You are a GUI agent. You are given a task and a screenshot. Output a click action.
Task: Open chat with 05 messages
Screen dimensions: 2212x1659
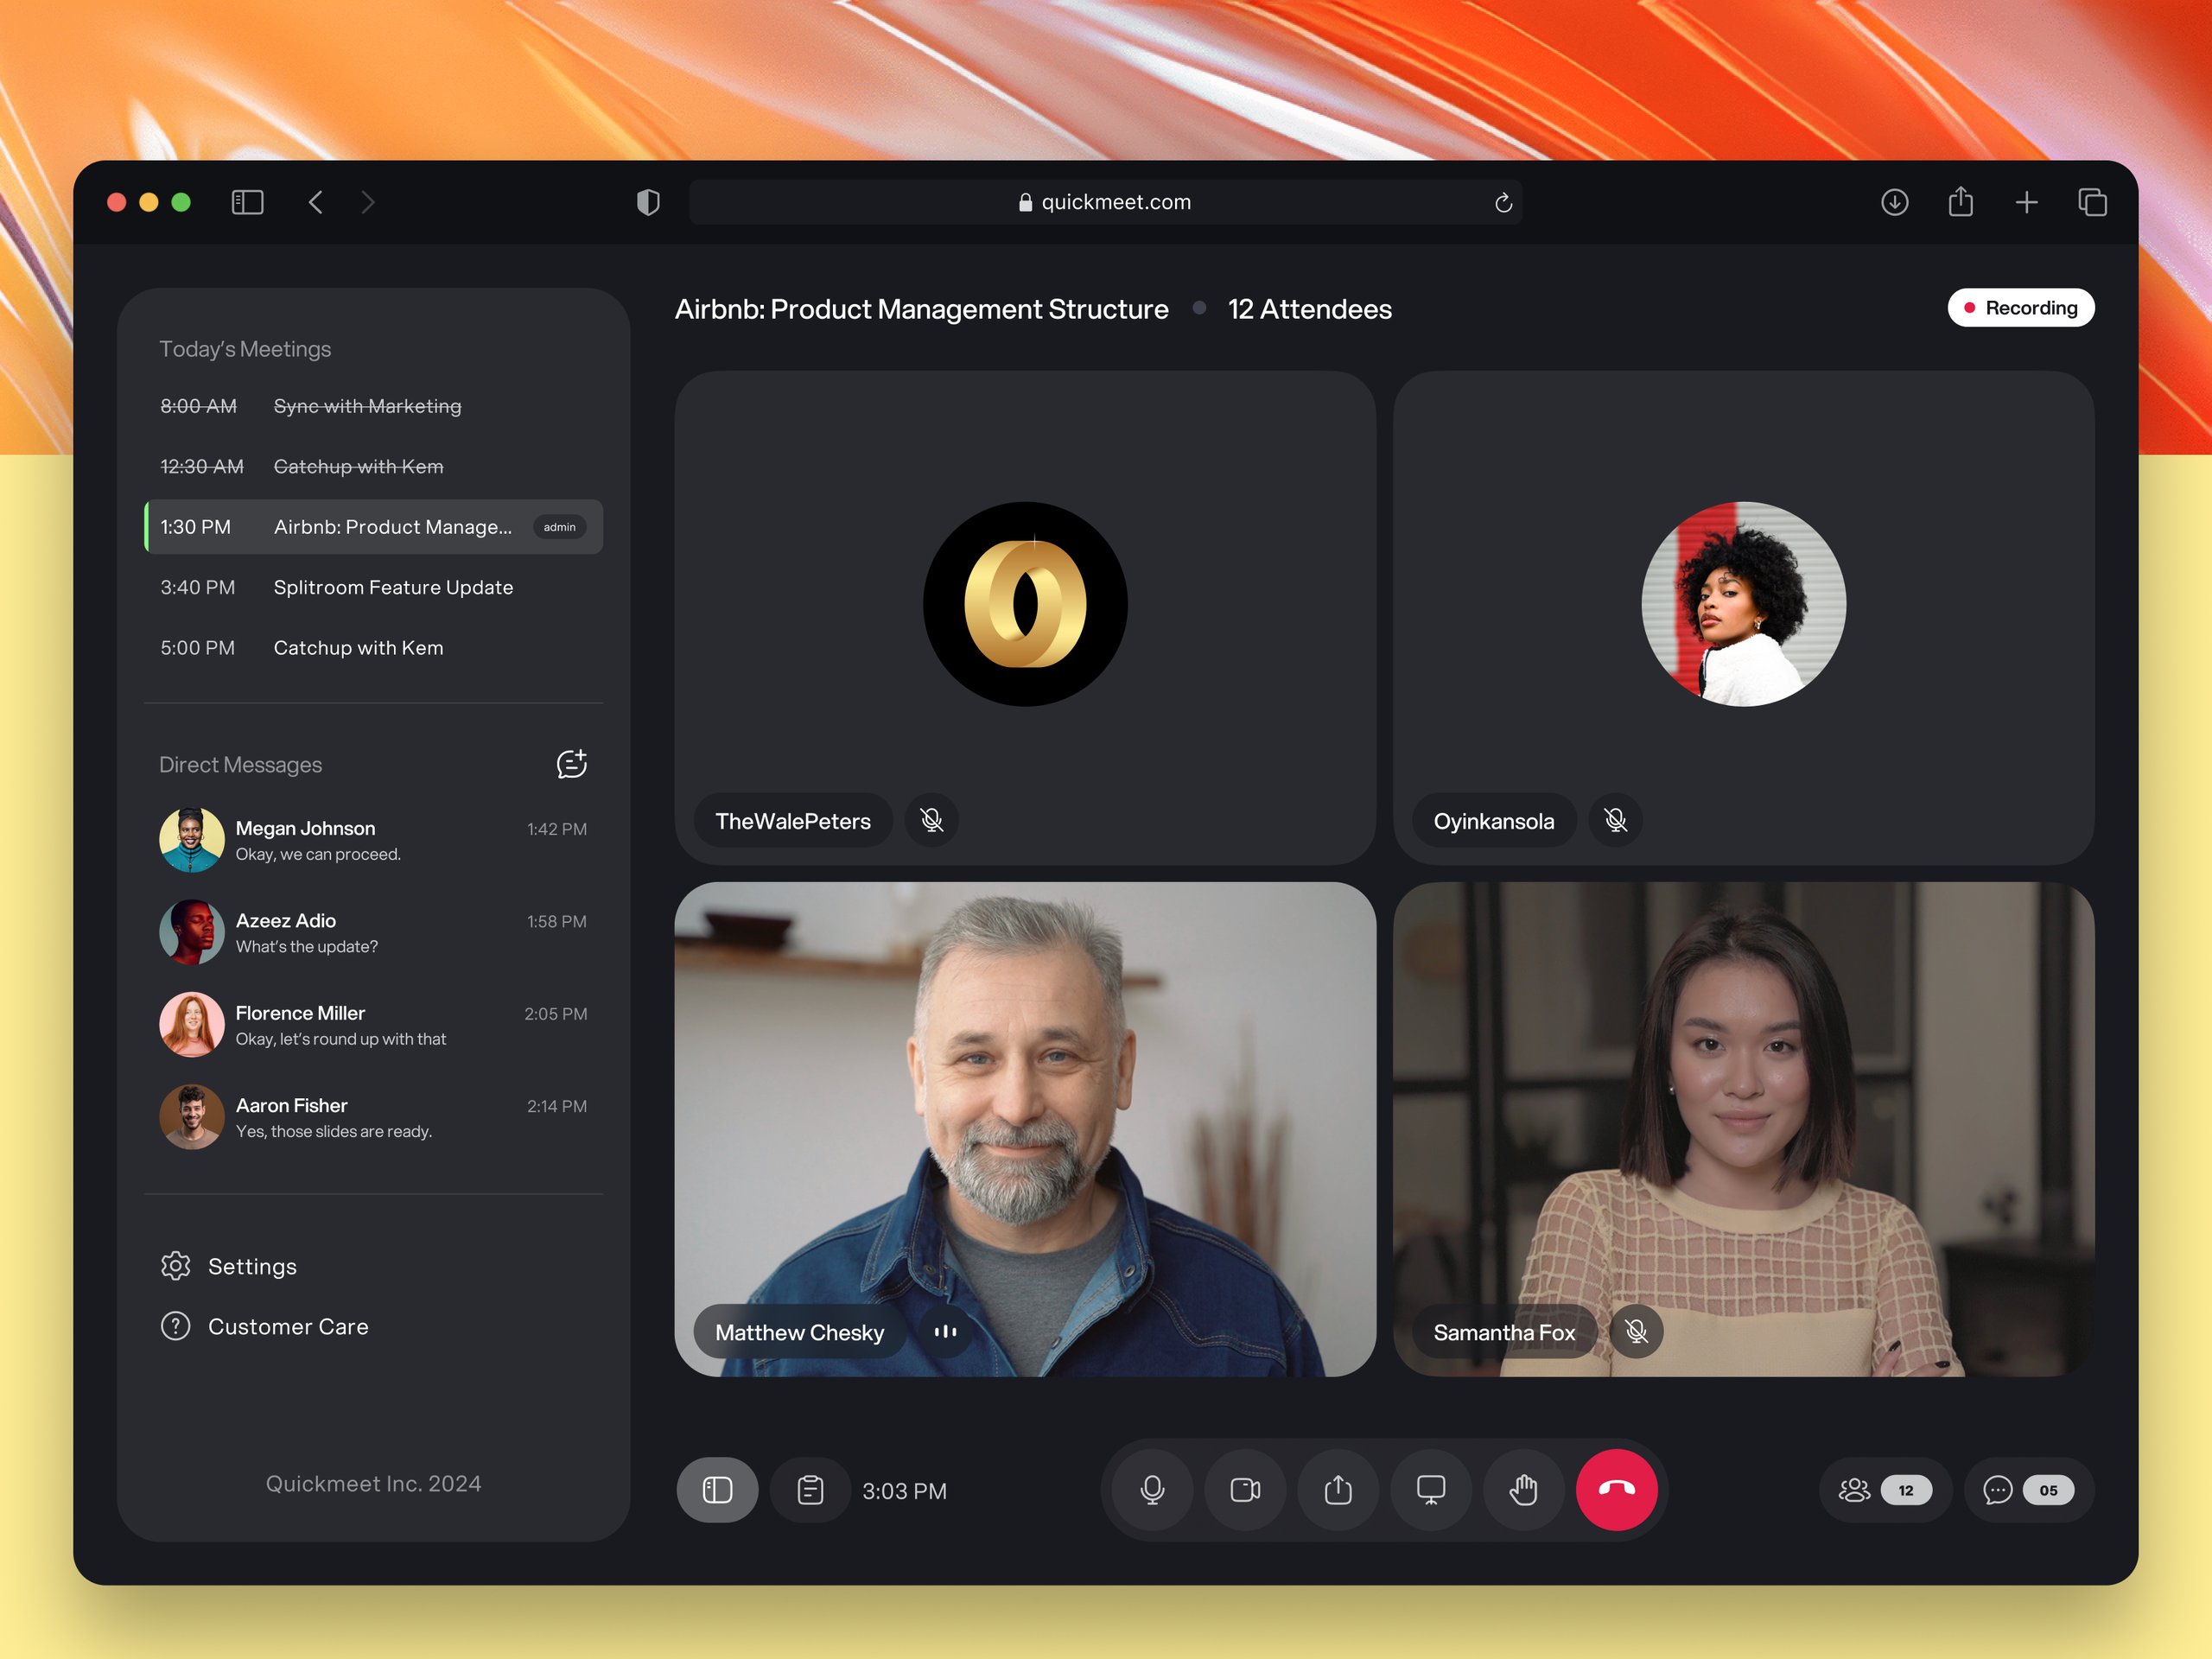point(2028,1490)
